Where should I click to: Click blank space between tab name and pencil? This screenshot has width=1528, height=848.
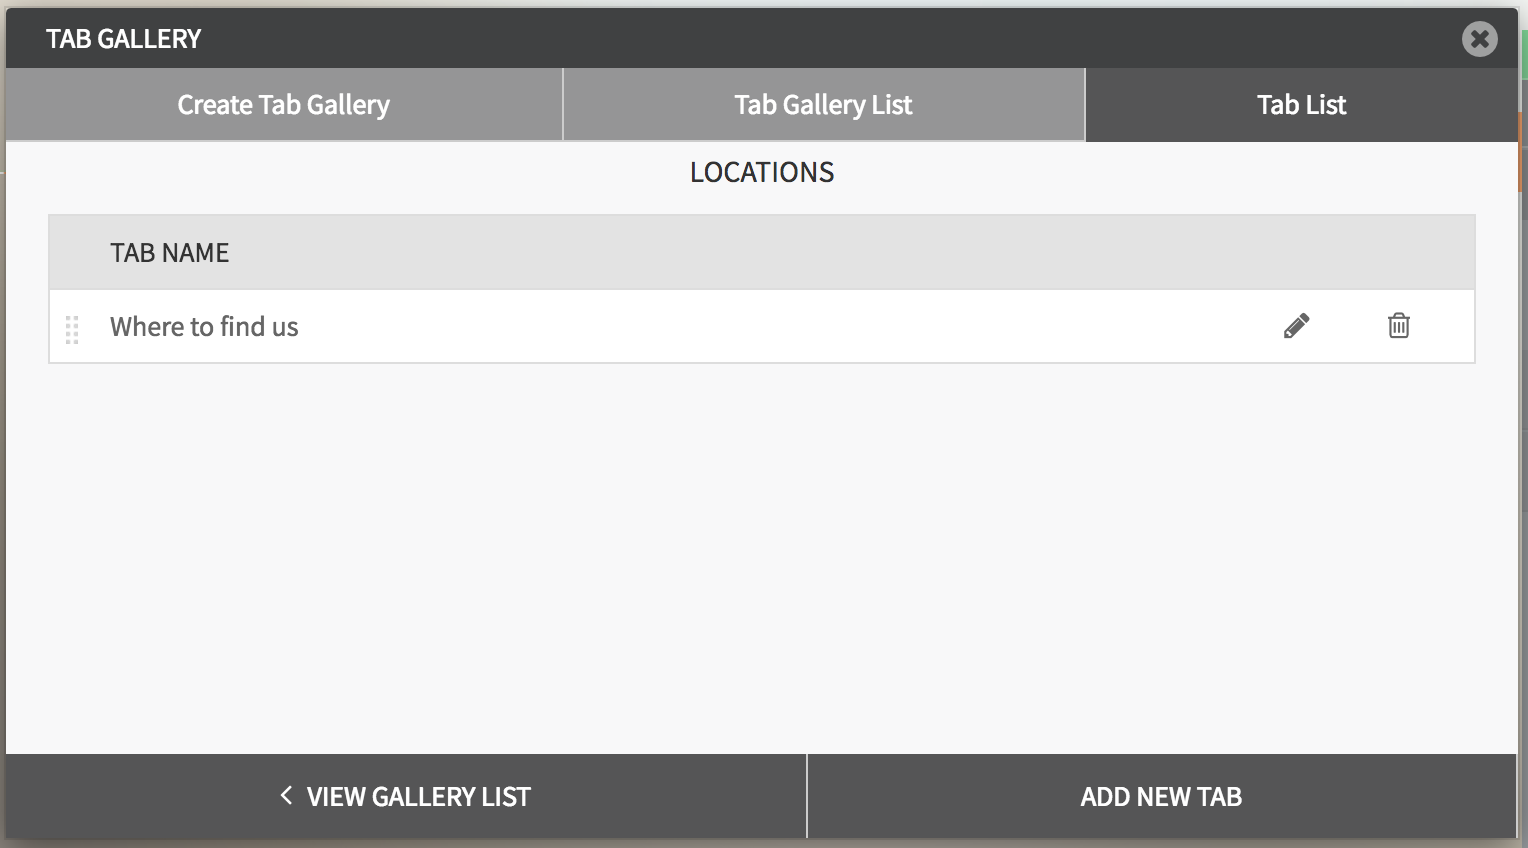[780, 327]
